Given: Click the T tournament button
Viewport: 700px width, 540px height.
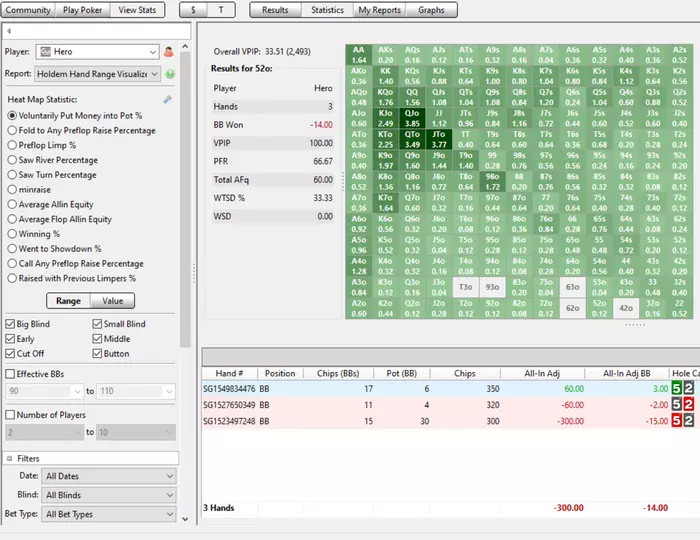Looking at the screenshot, I should click(221, 10).
